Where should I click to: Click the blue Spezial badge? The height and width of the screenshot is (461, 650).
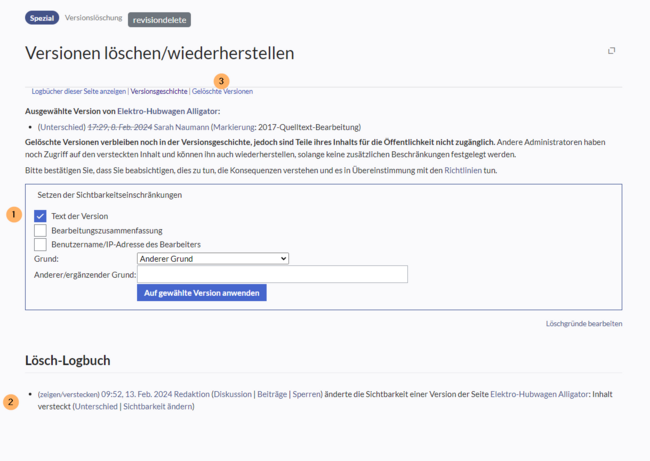tap(42, 18)
